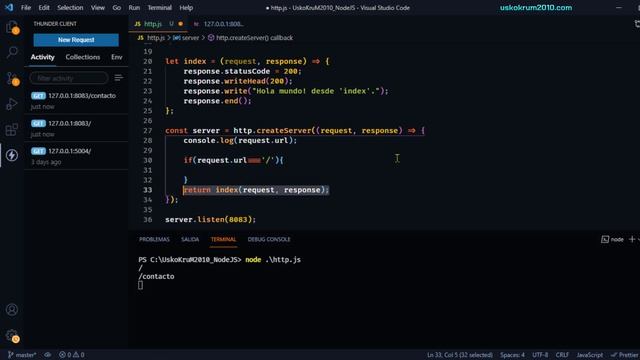Open the Source Control view
Screen dimensions: 640x360
(12, 78)
